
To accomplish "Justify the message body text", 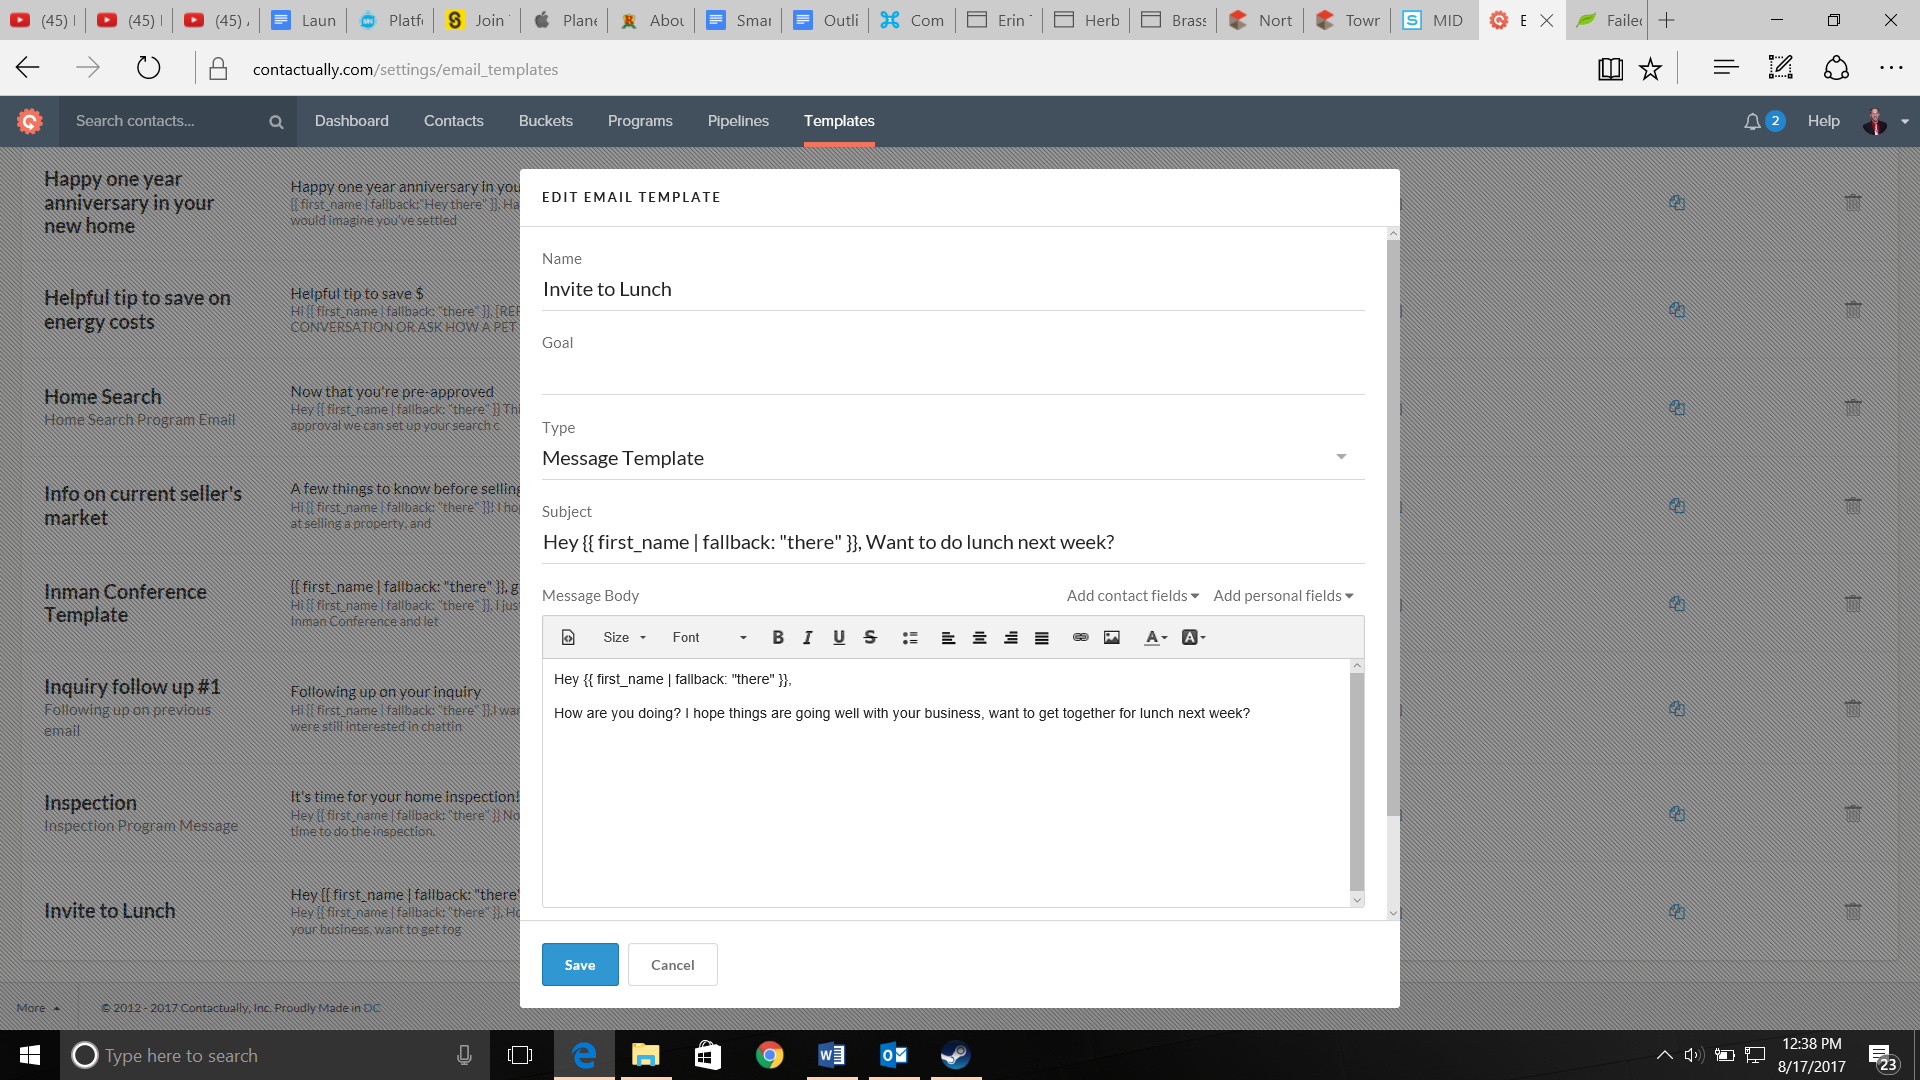I will point(1042,637).
